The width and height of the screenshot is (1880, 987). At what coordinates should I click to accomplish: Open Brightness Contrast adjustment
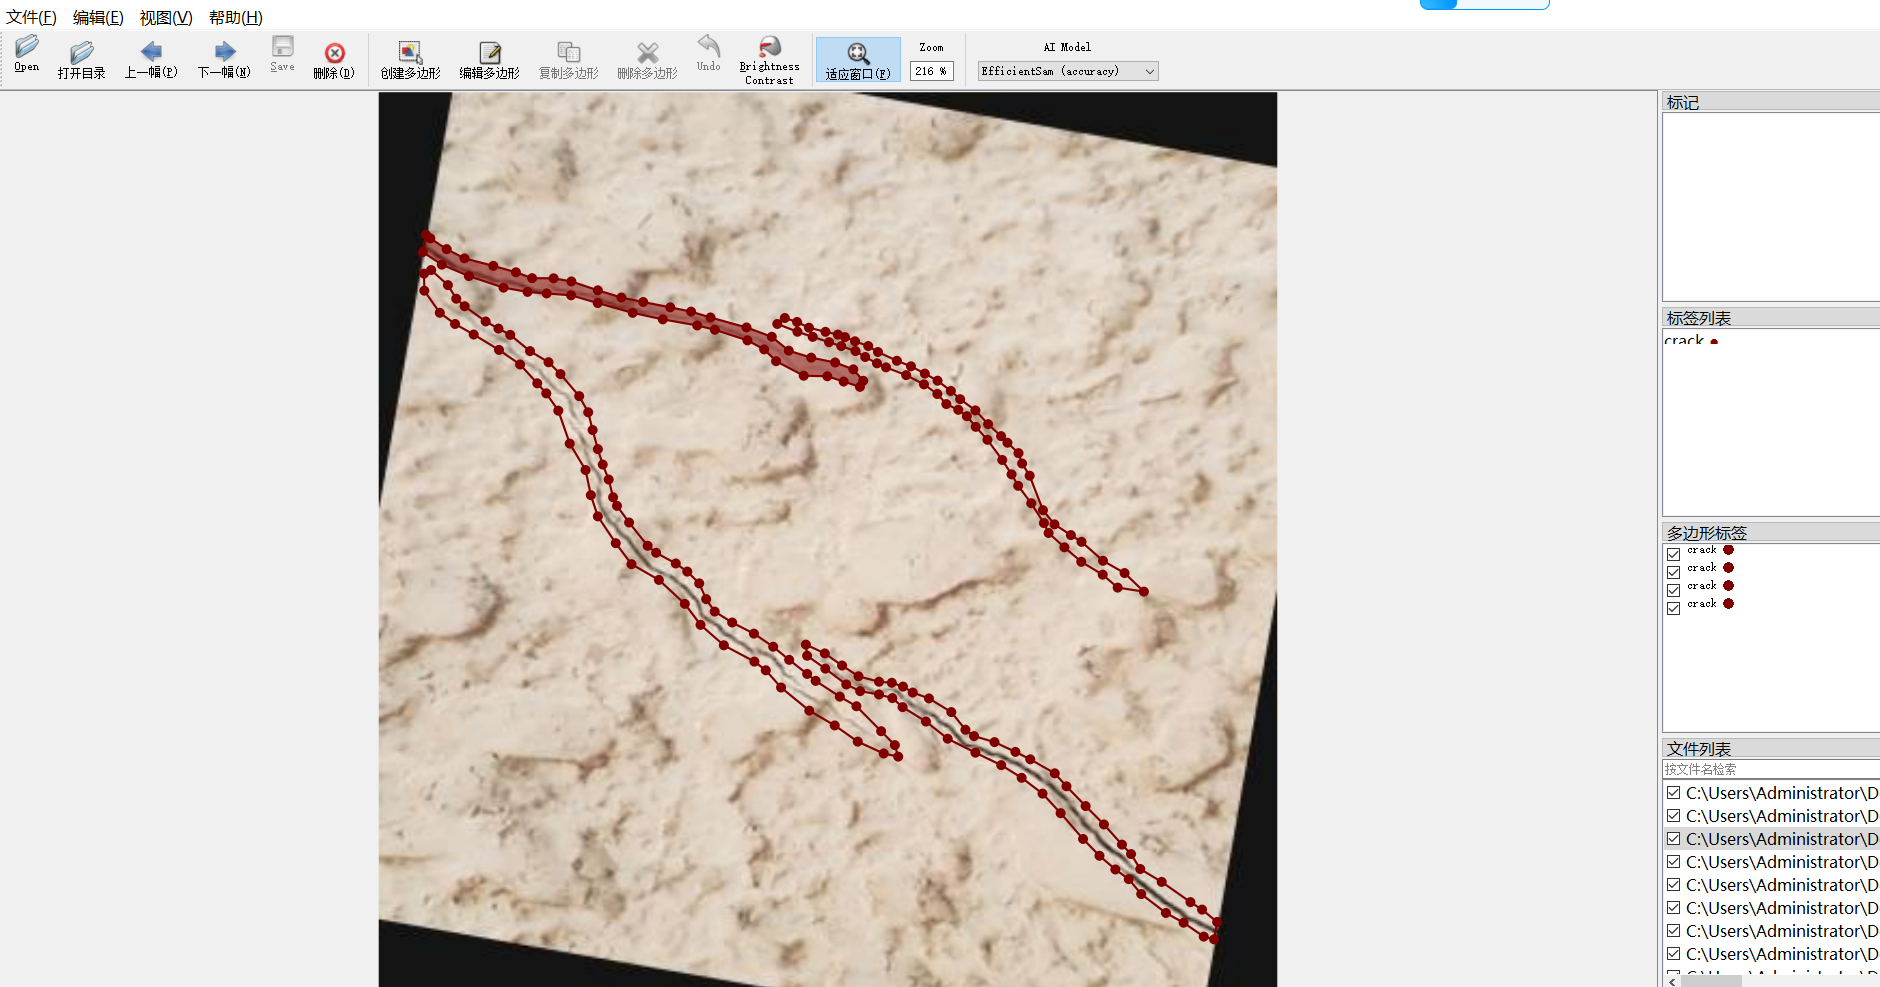tap(769, 48)
